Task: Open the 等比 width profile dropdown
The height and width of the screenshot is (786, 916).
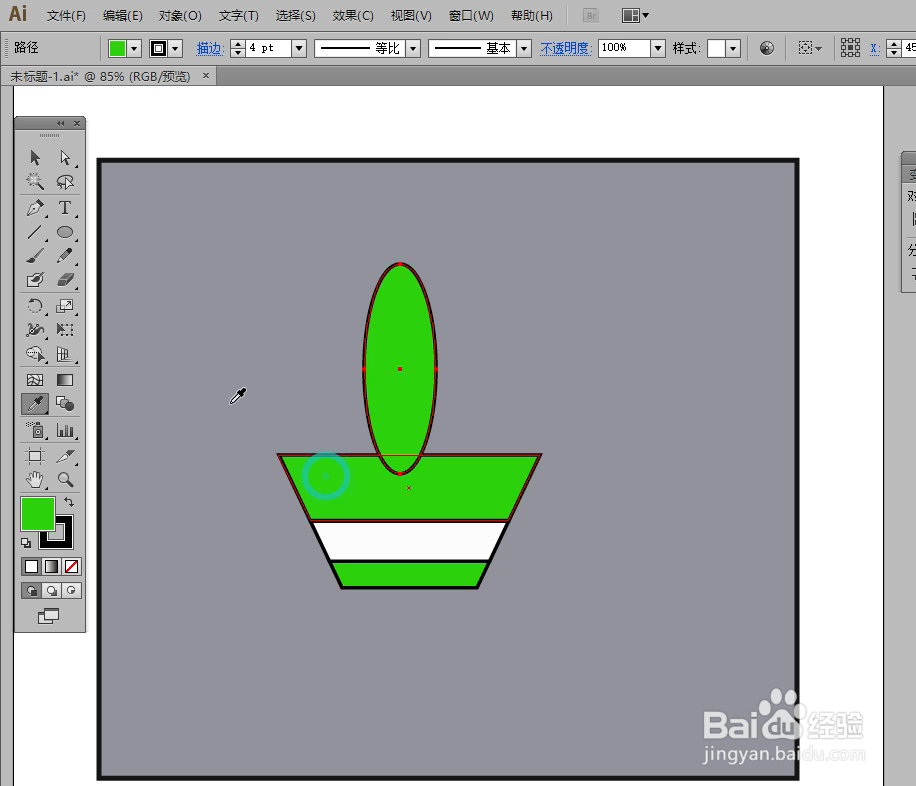Action: 412,47
